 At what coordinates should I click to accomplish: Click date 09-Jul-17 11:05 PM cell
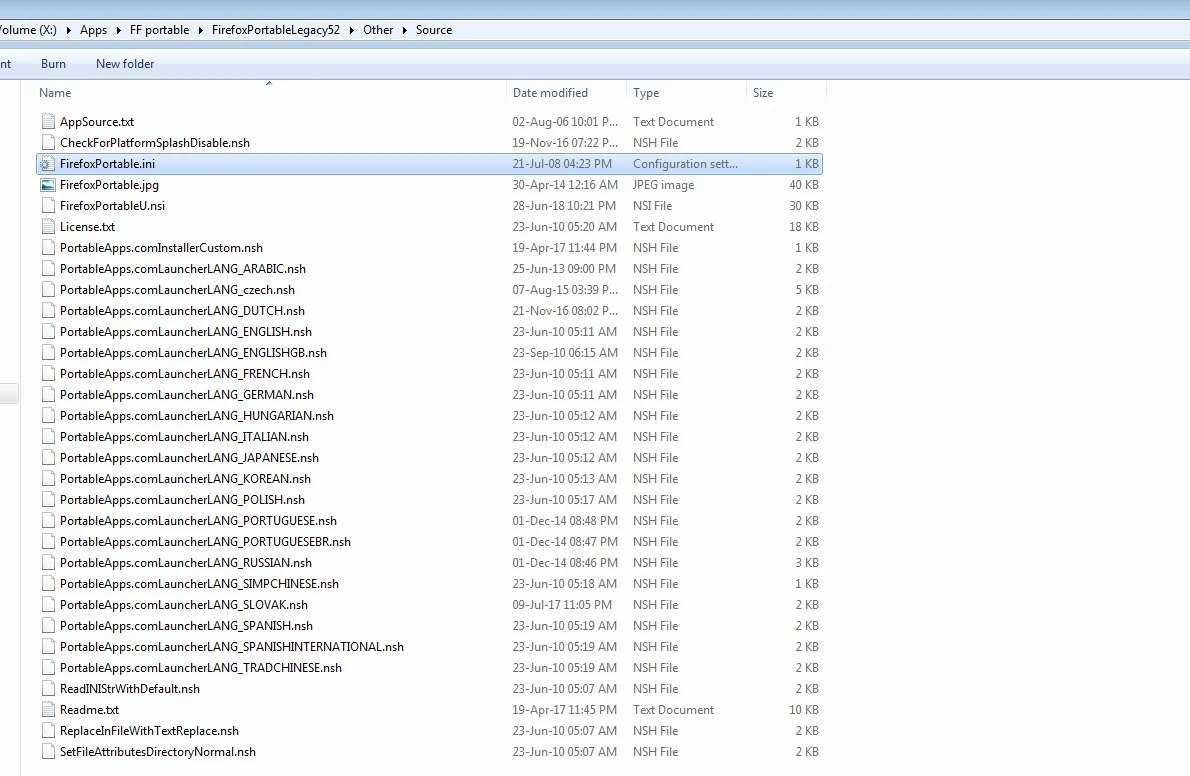point(562,605)
